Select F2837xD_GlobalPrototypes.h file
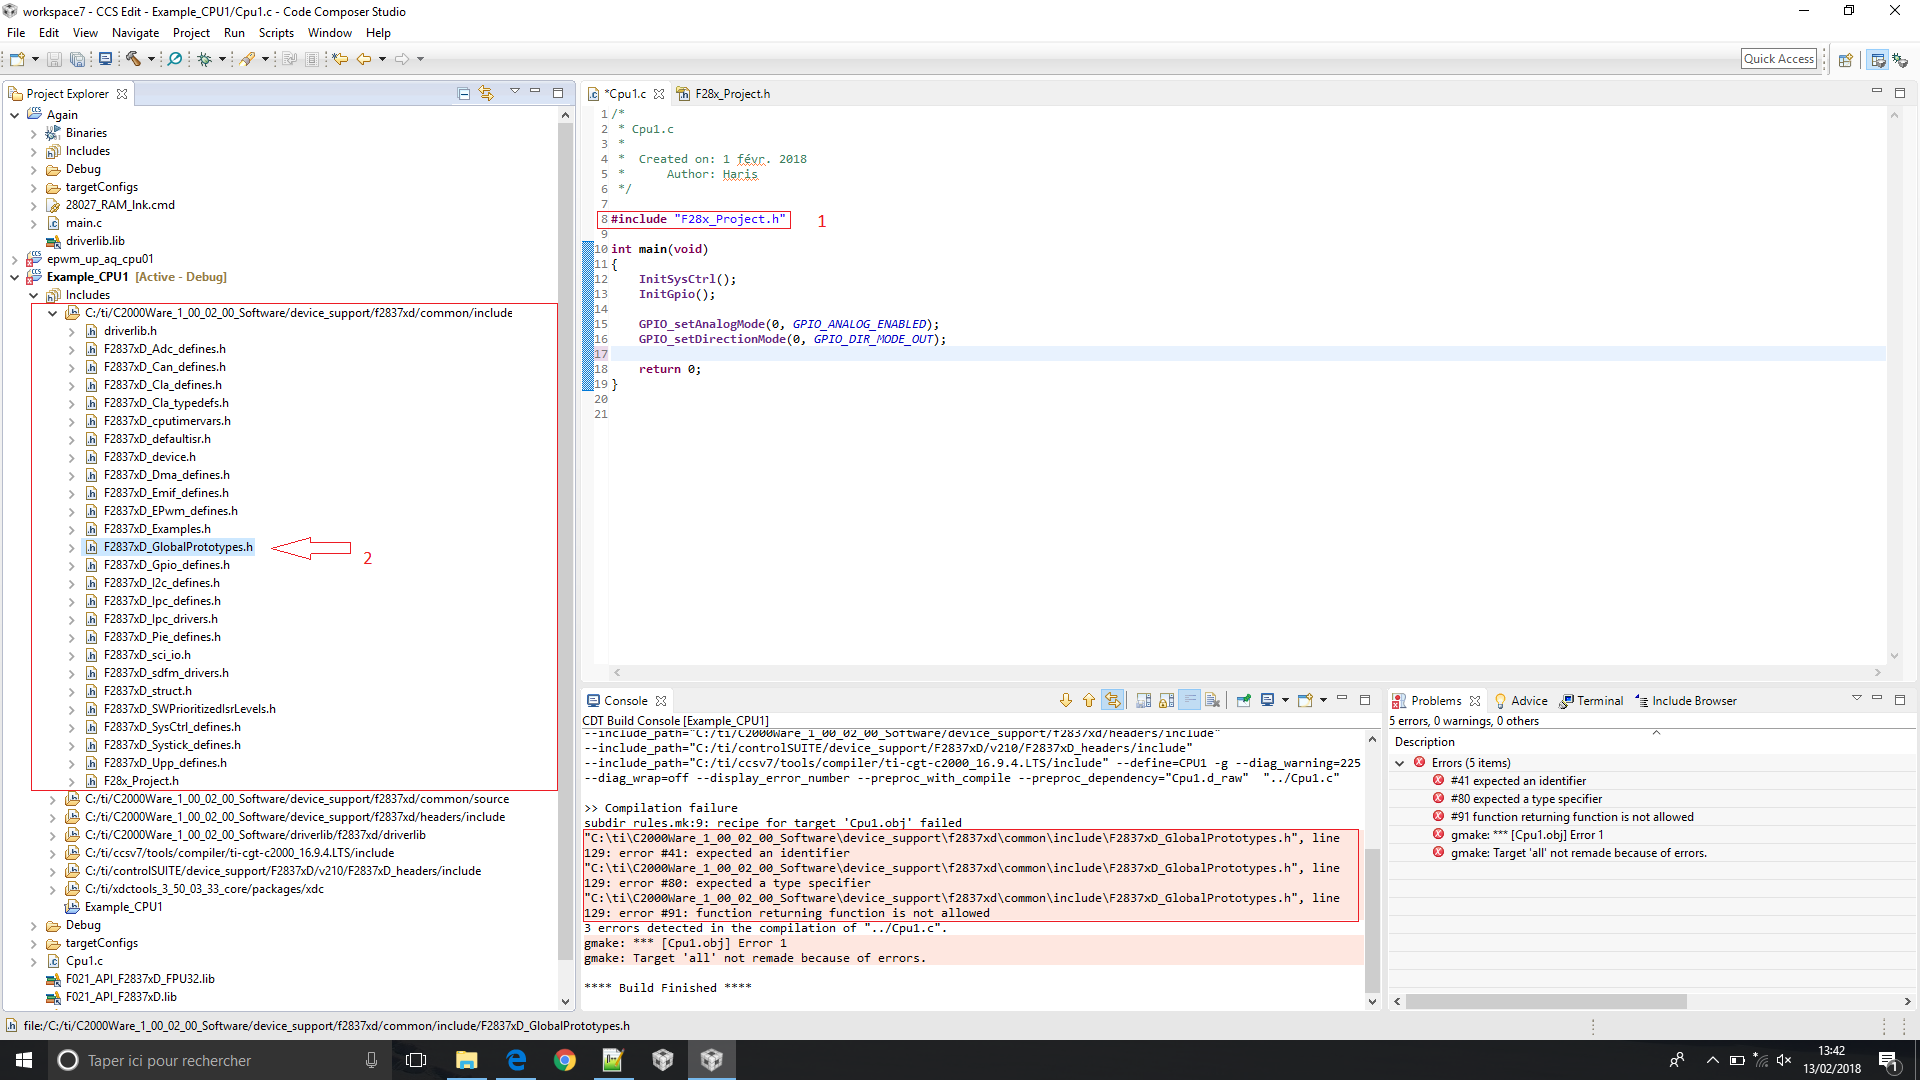This screenshot has width=1920, height=1080. tap(178, 547)
